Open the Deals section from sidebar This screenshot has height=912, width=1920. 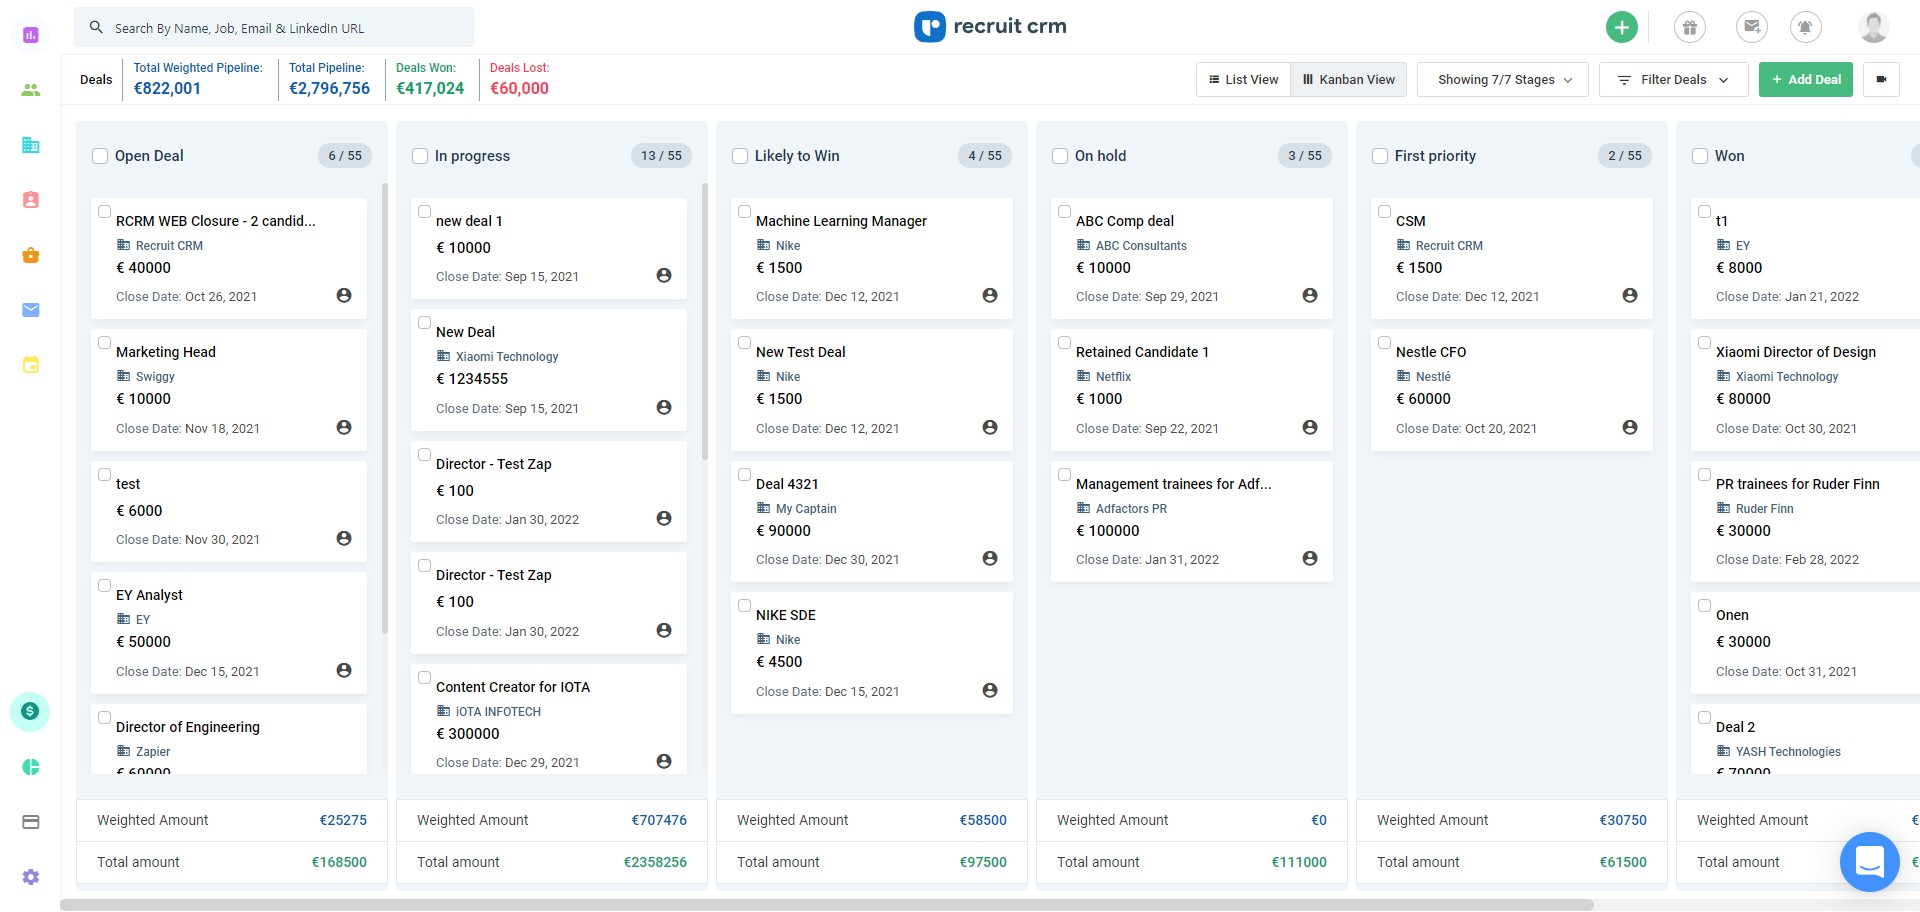tap(31, 711)
